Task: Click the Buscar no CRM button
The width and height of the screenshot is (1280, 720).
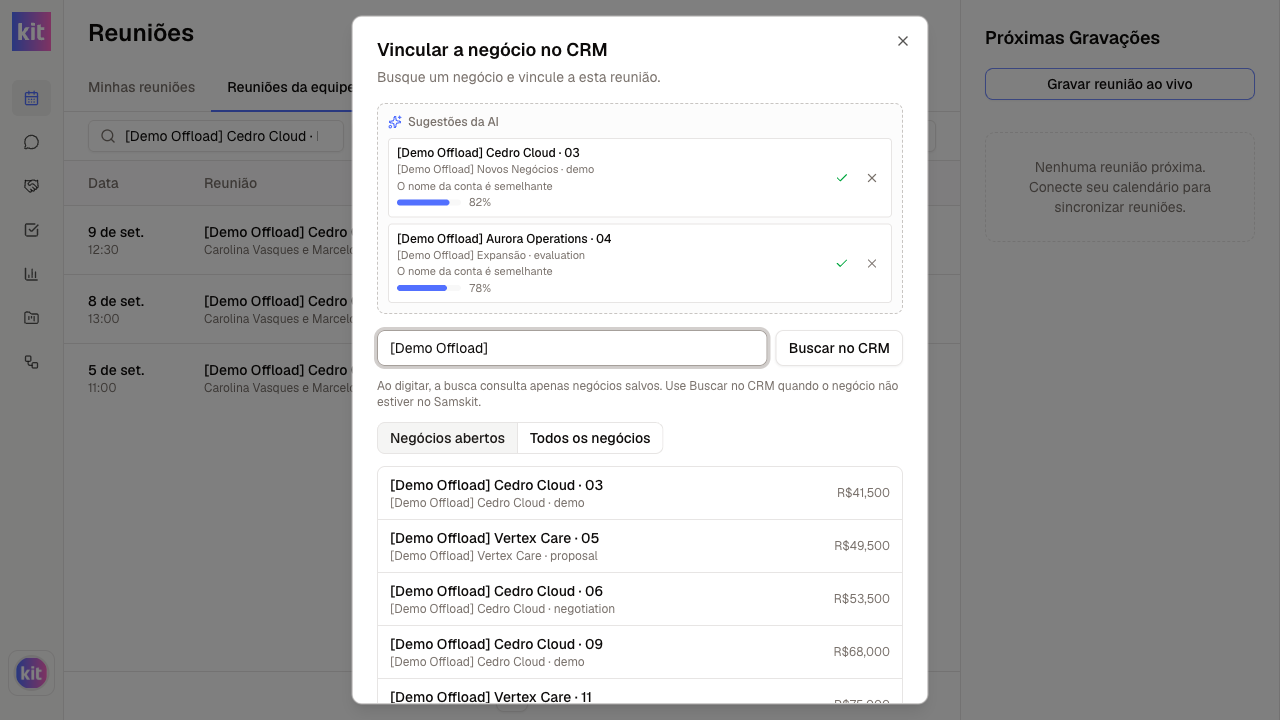Action: 839,348
